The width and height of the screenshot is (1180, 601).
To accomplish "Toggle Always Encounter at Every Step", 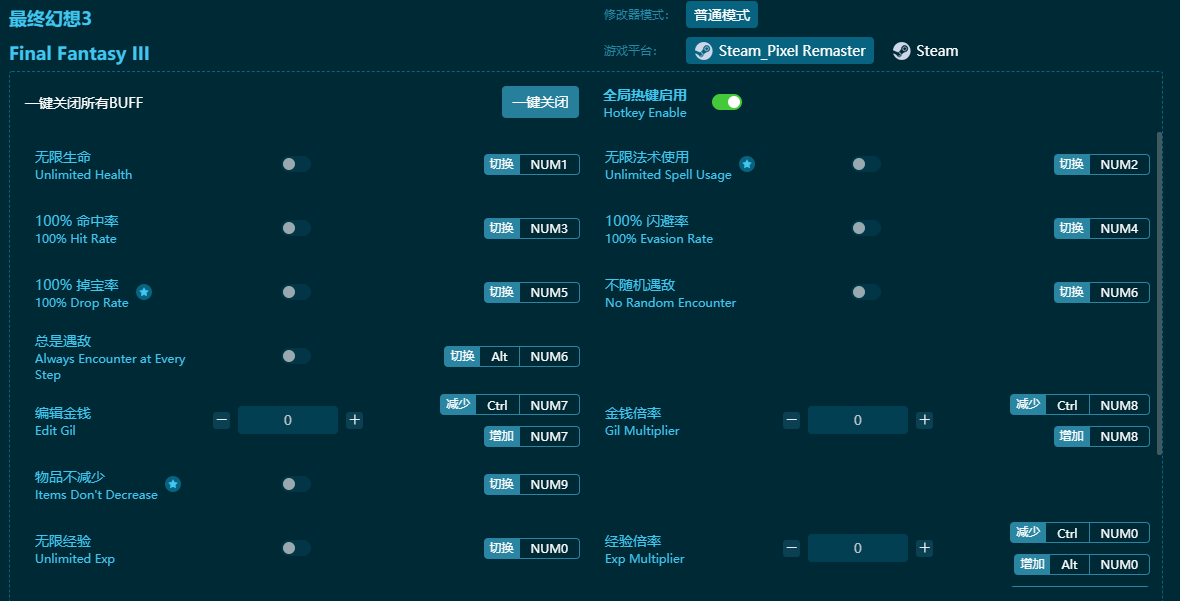I will [x=296, y=356].
